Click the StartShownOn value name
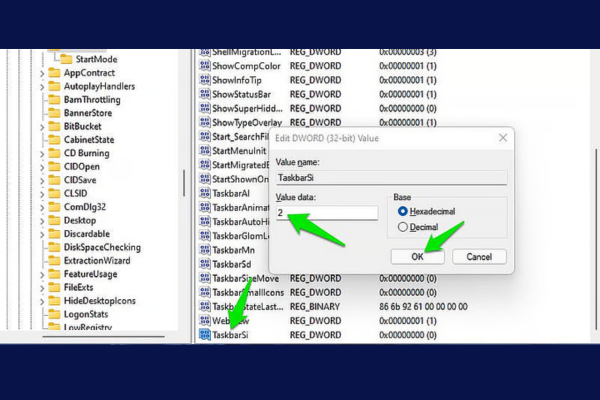Viewport: 600px width, 400px height. point(240,179)
